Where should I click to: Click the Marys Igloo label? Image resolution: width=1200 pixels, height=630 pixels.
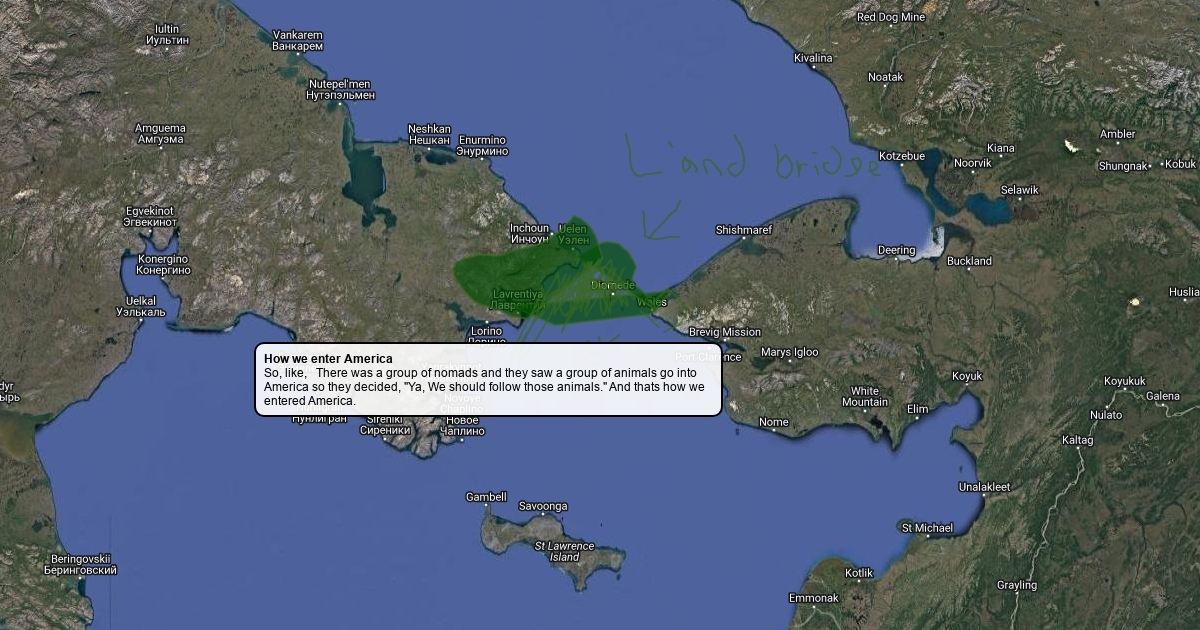789,352
